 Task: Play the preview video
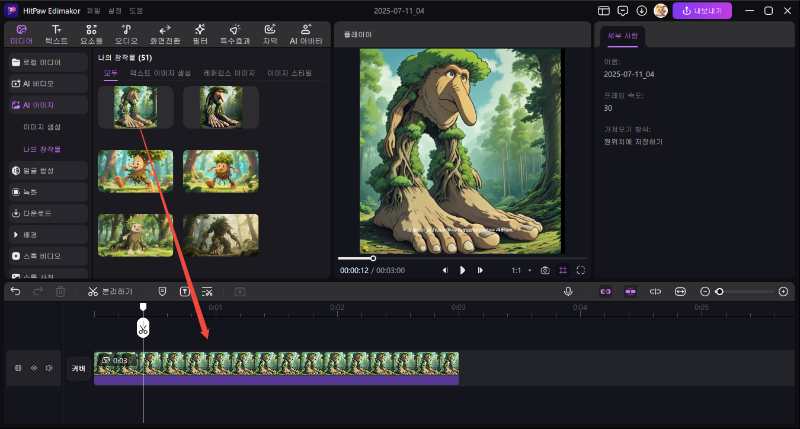462,270
